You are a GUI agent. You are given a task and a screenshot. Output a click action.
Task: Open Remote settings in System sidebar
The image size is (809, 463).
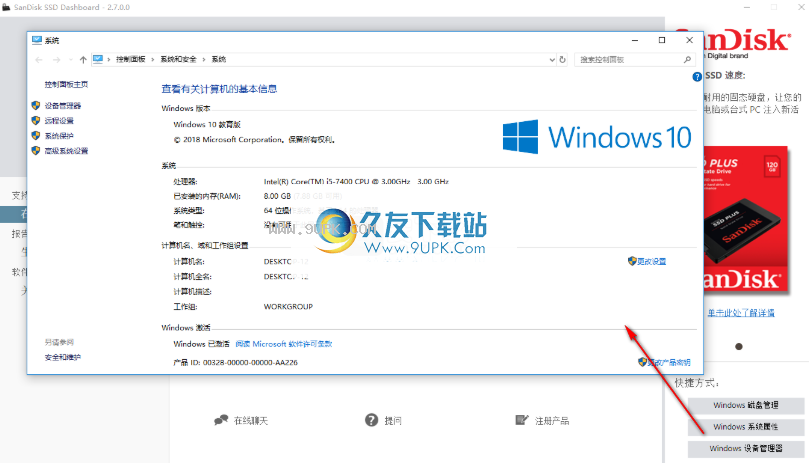point(59,121)
